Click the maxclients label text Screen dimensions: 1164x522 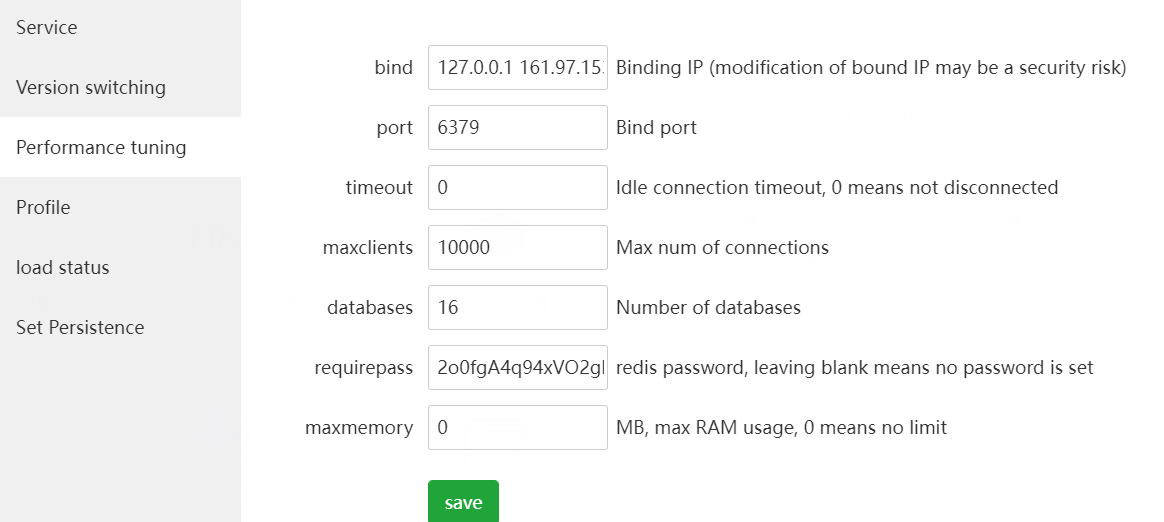click(x=367, y=248)
